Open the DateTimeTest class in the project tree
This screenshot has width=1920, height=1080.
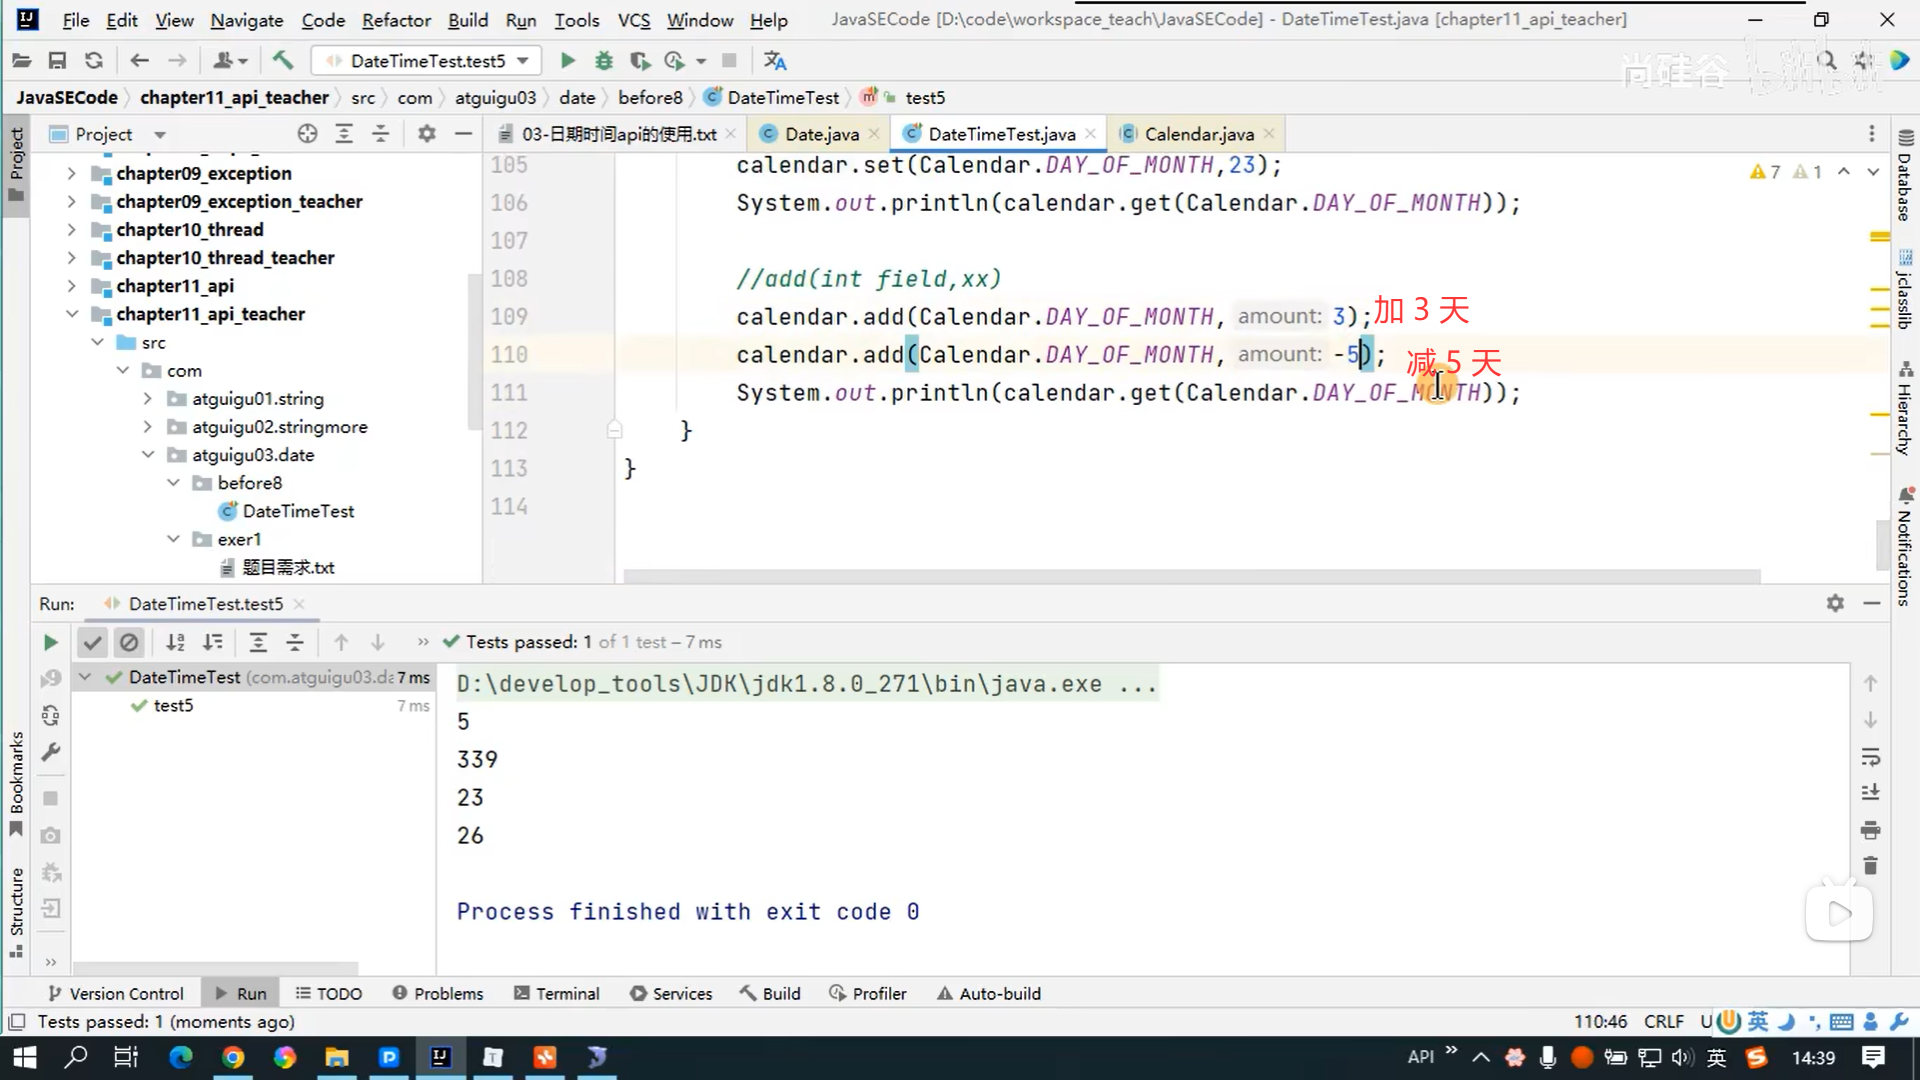[x=298, y=511]
